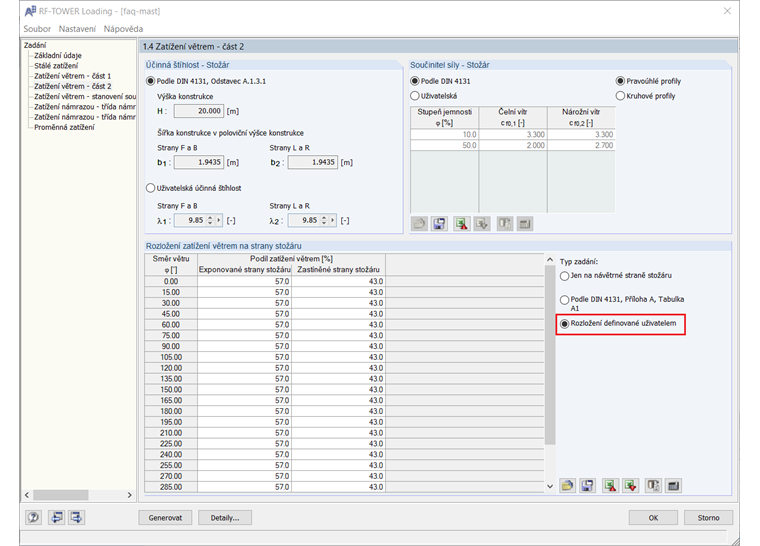Import force coefficient table from Excel
This screenshot has height=546, width=760.
(x=482, y=224)
